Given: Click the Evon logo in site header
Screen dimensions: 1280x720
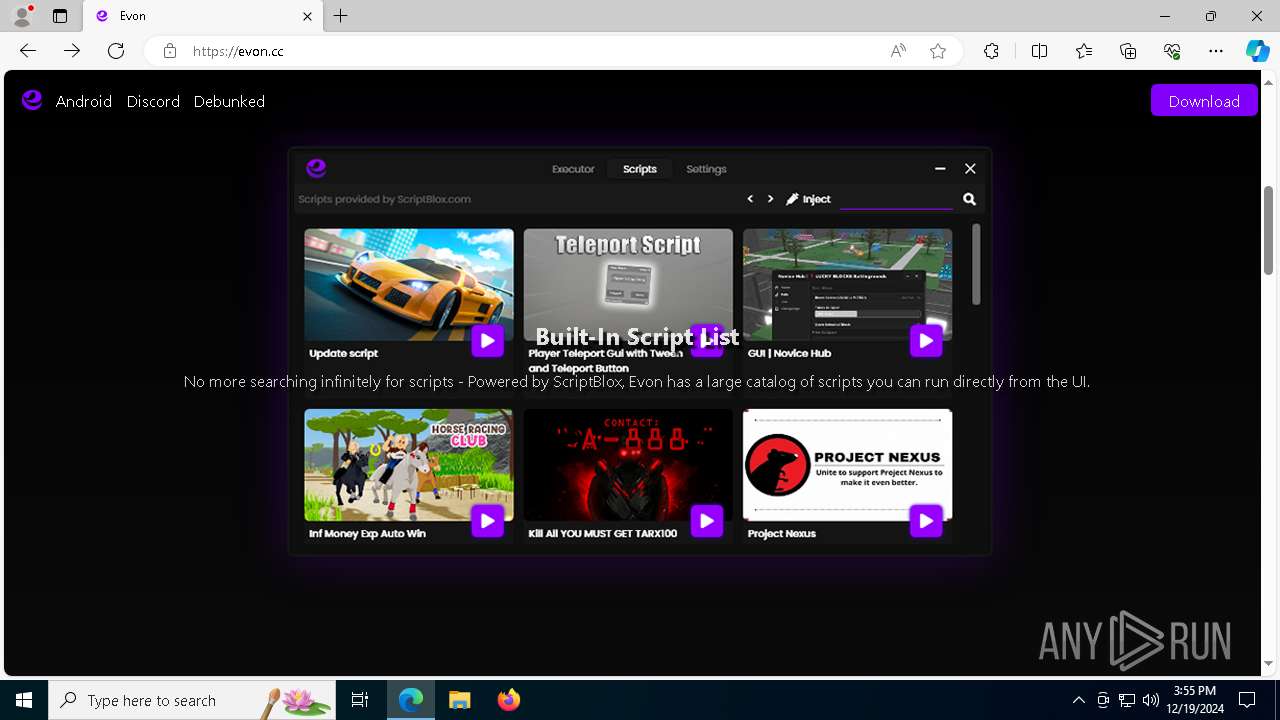Looking at the screenshot, I should 32,100.
